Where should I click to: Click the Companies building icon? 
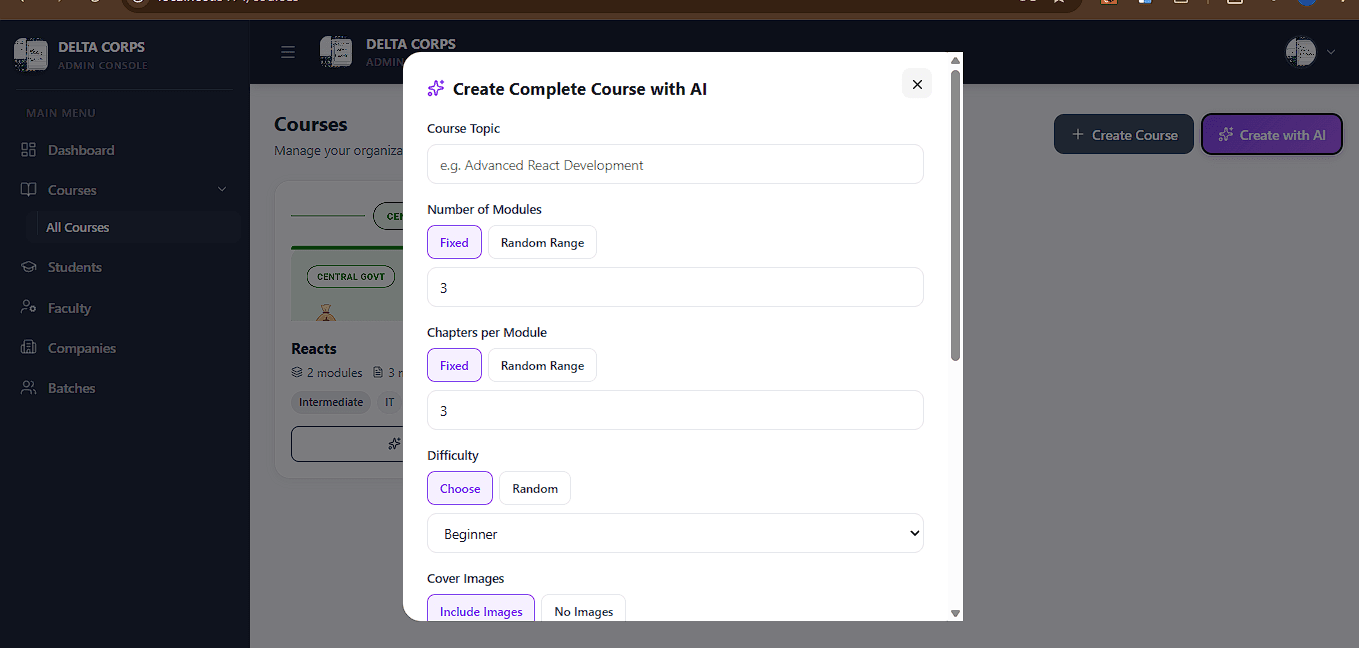[28, 348]
